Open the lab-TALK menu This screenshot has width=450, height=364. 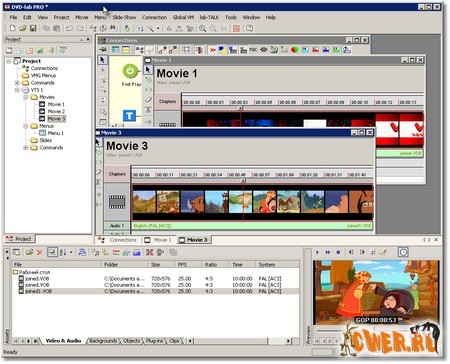coord(209,17)
